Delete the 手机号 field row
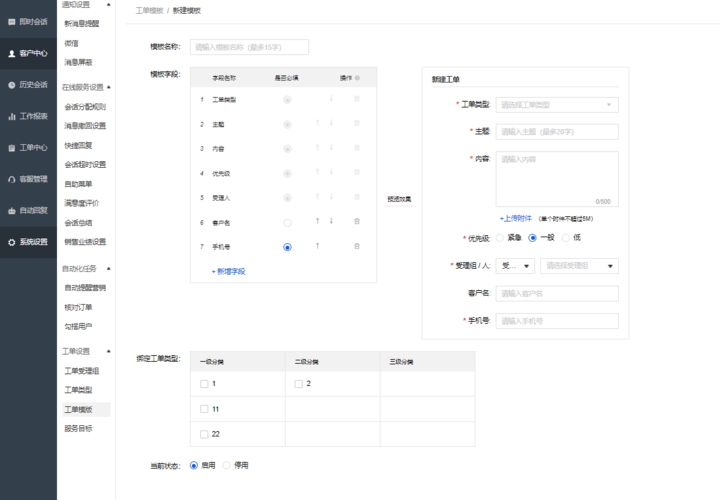Screen dimensions: 721x500 click(357, 247)
